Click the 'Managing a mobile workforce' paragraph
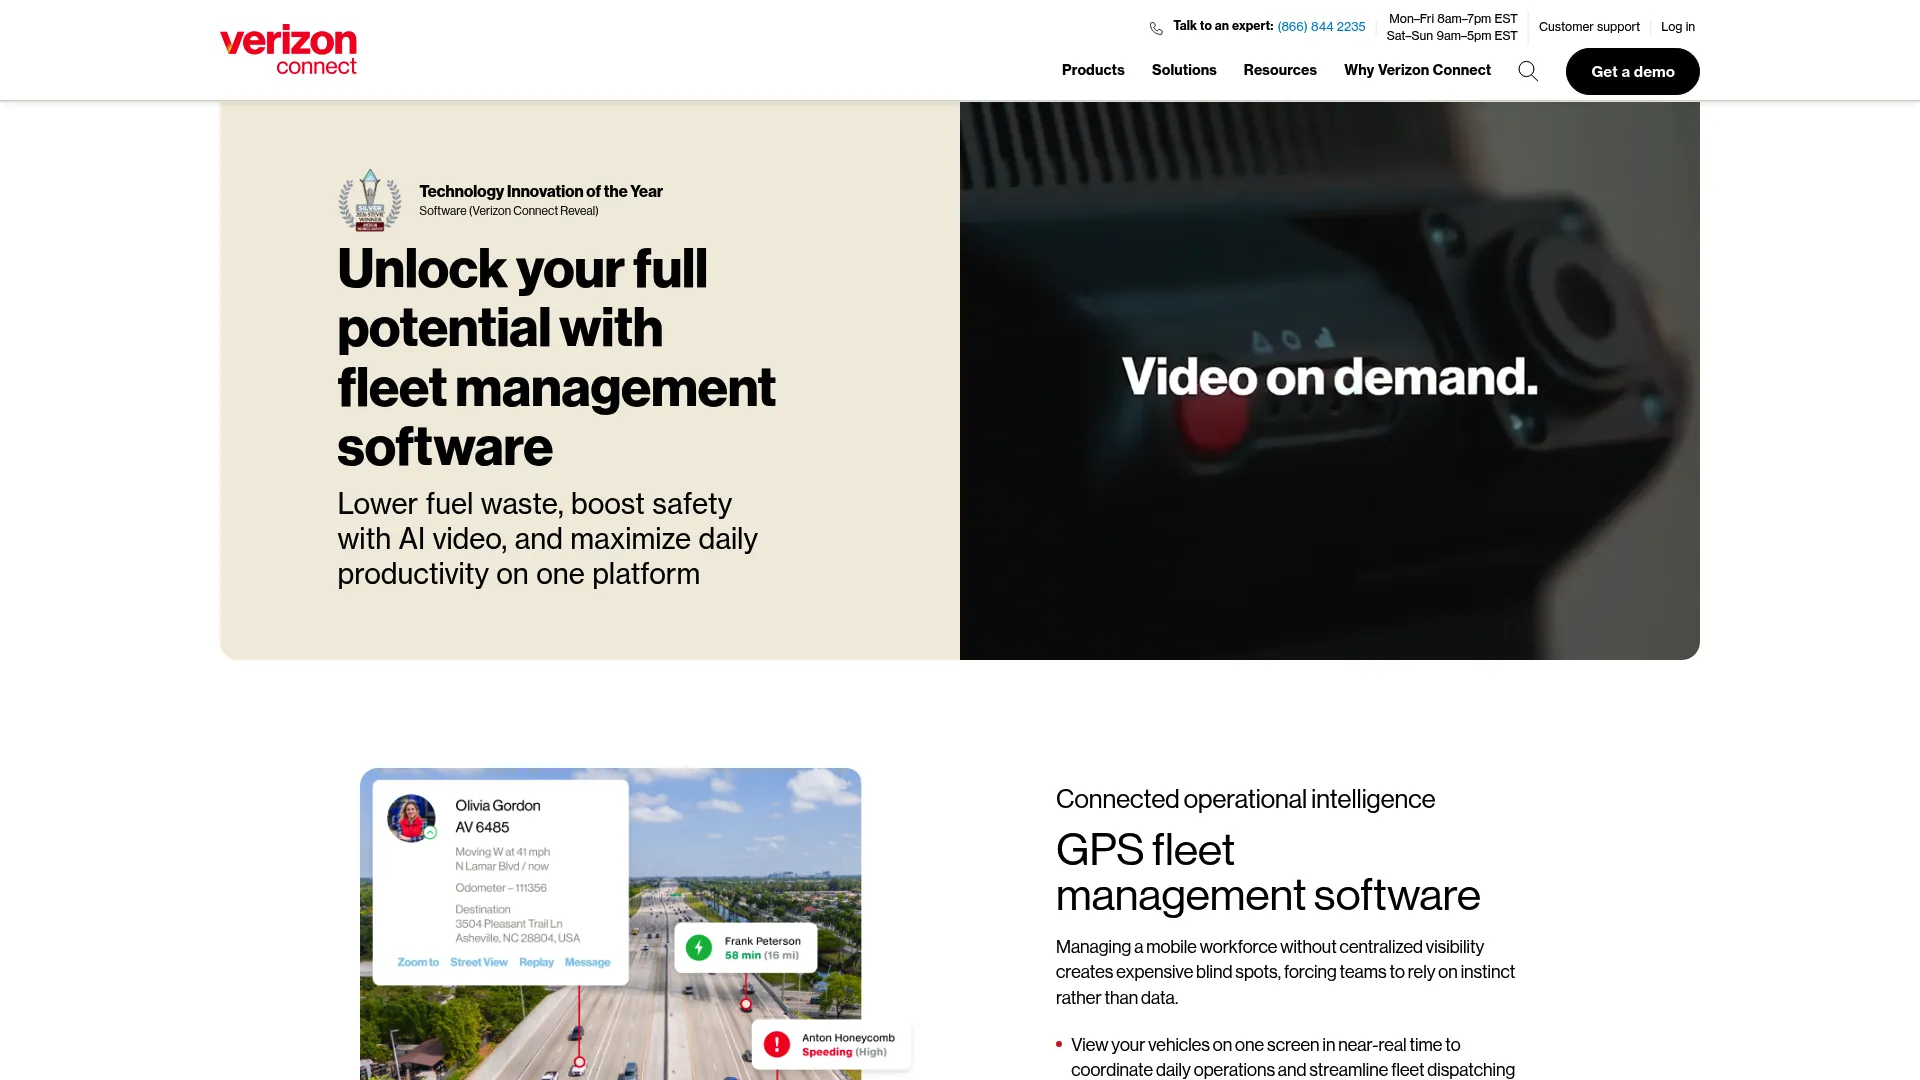Image resolution: width=1920 pixels, height=1080 pixels. (1285, 972)
